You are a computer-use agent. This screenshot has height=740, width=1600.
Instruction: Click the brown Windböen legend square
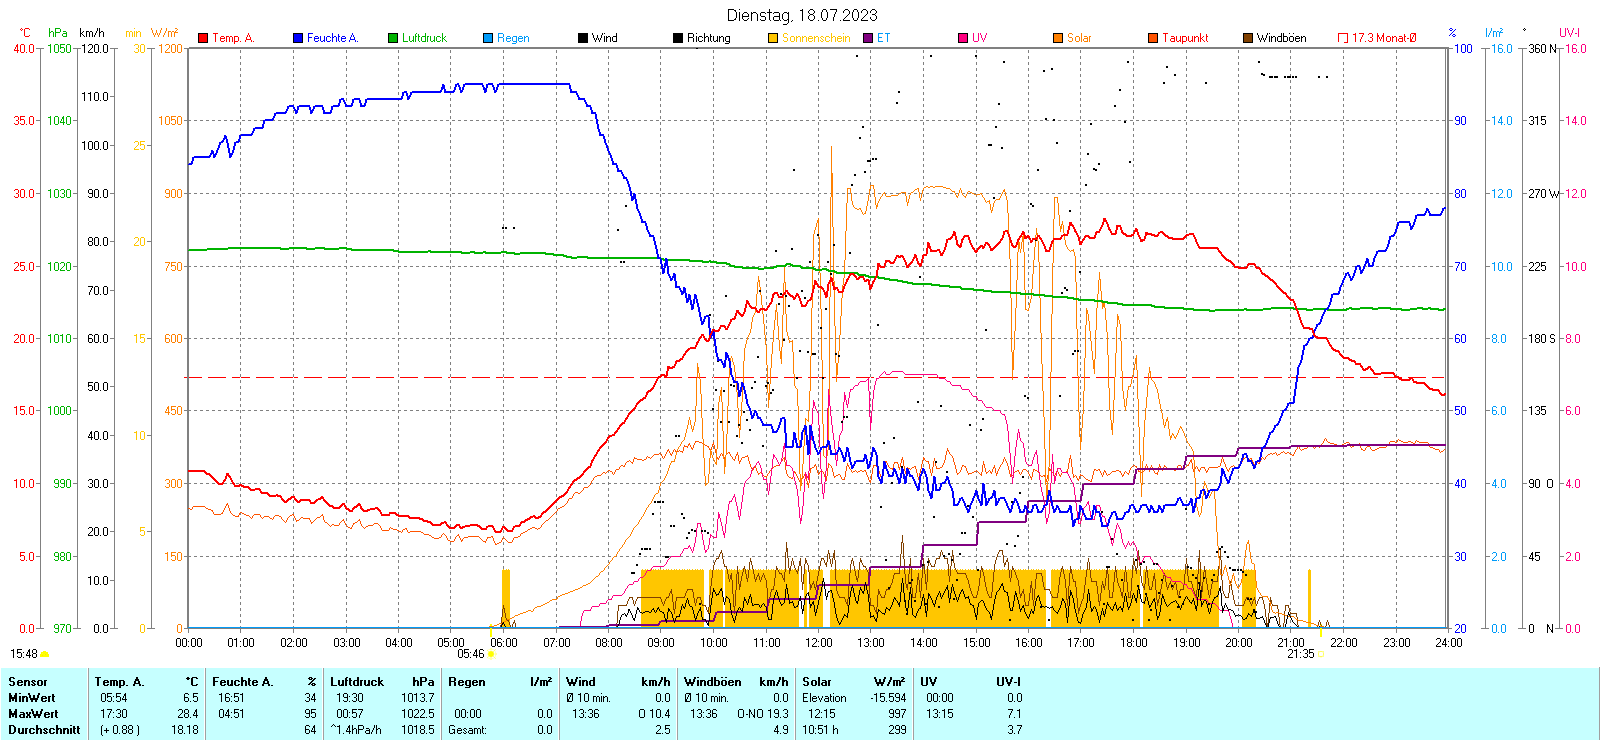(1248, 38)
